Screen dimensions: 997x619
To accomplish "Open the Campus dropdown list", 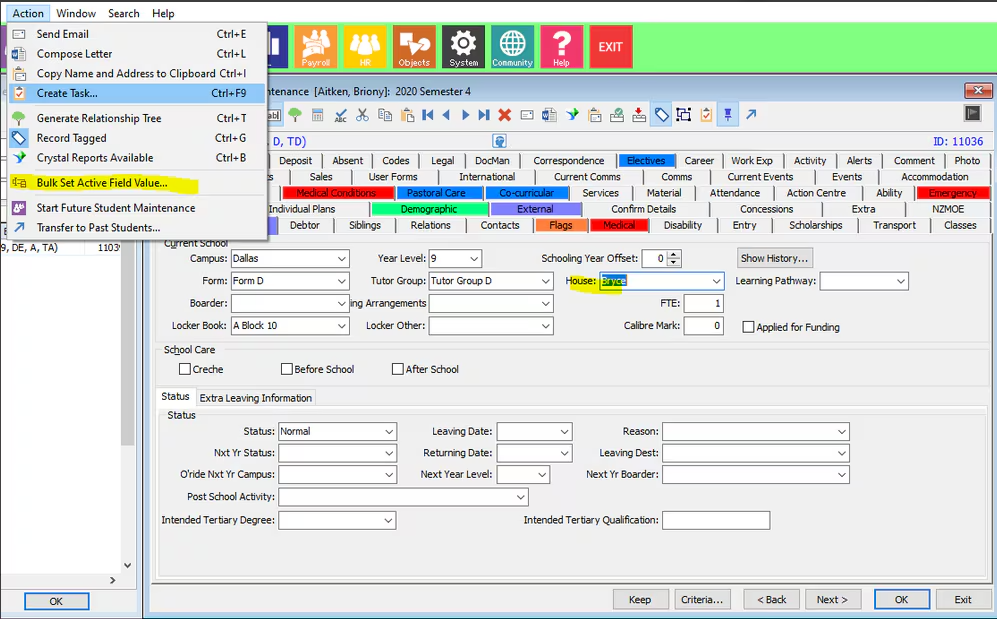I will (341, 259).
